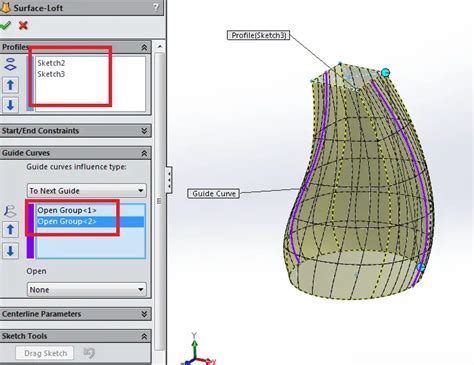The width and height of the screenshot is (474, 365).
Task: Click the Profiles selection icon
Action: click(10, 65)
